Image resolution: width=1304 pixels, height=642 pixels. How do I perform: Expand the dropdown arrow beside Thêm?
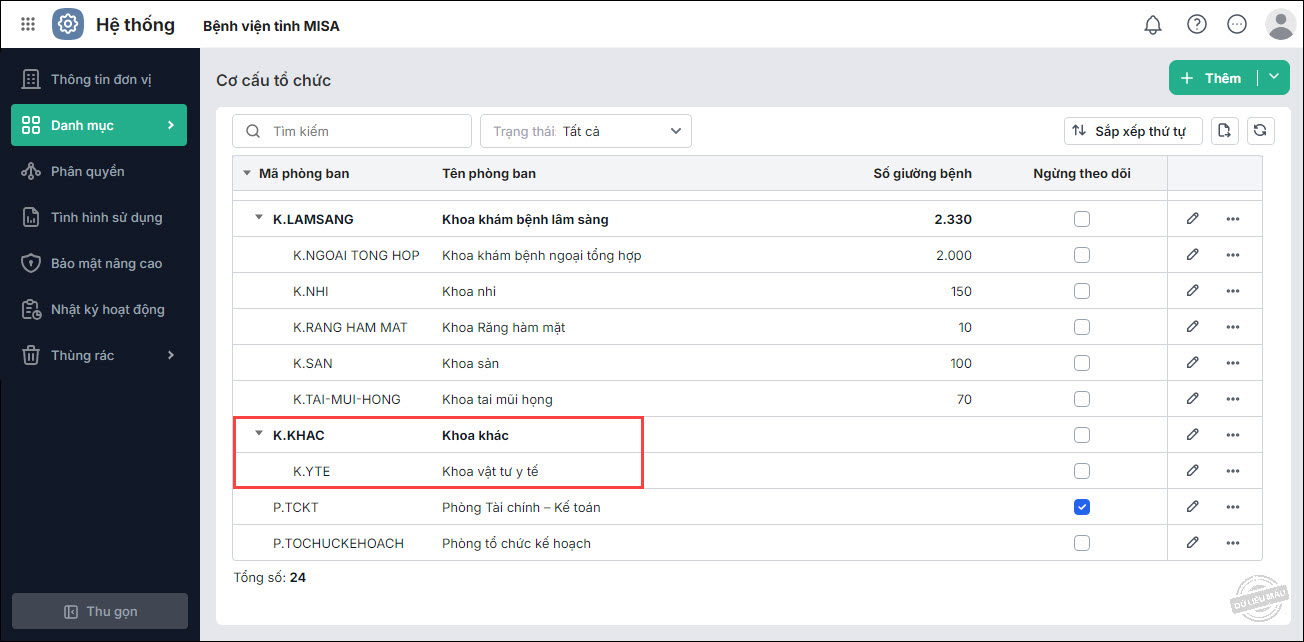point(1274,78)
